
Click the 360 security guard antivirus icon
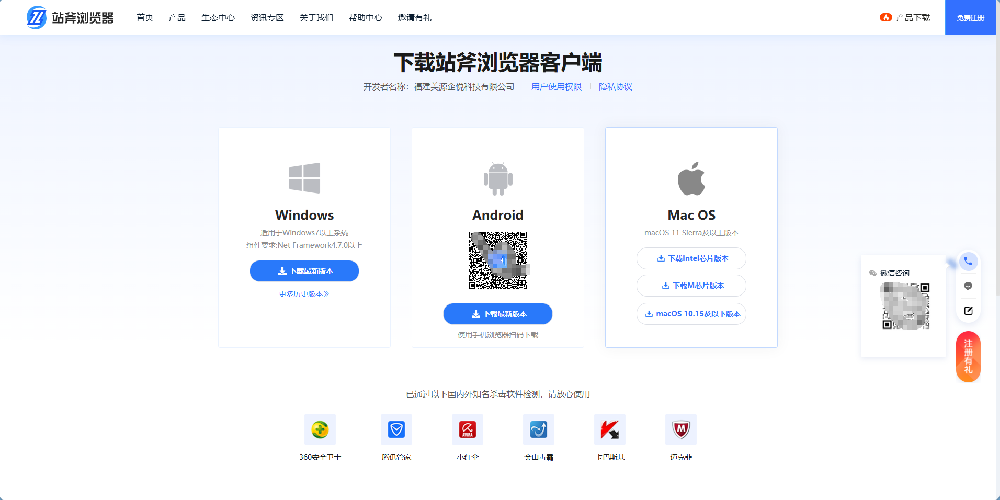tap(320, 430)
